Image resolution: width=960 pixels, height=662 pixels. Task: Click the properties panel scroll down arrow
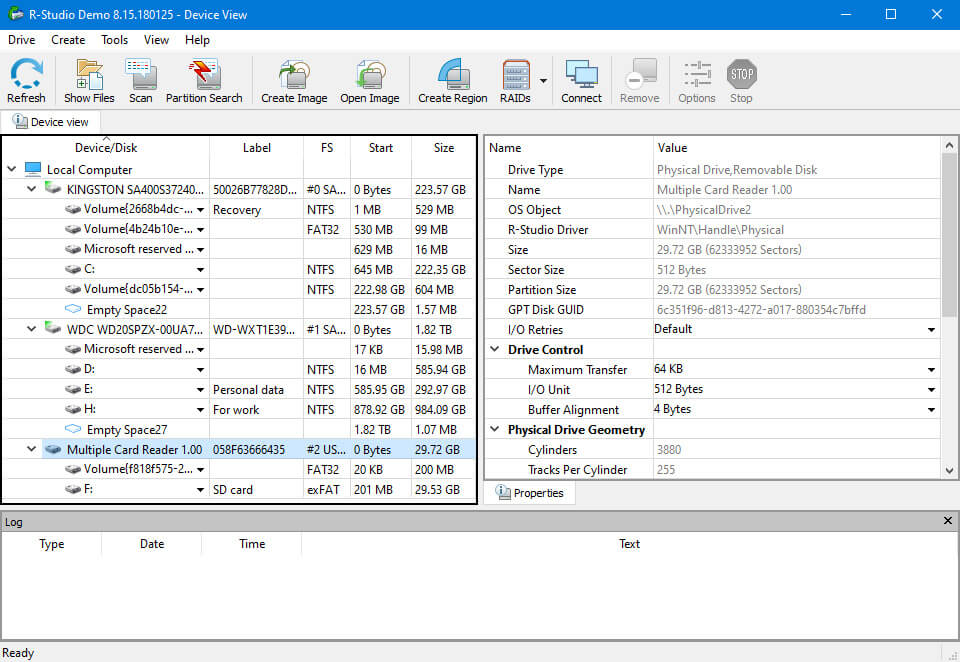click(x=950, y=471)
